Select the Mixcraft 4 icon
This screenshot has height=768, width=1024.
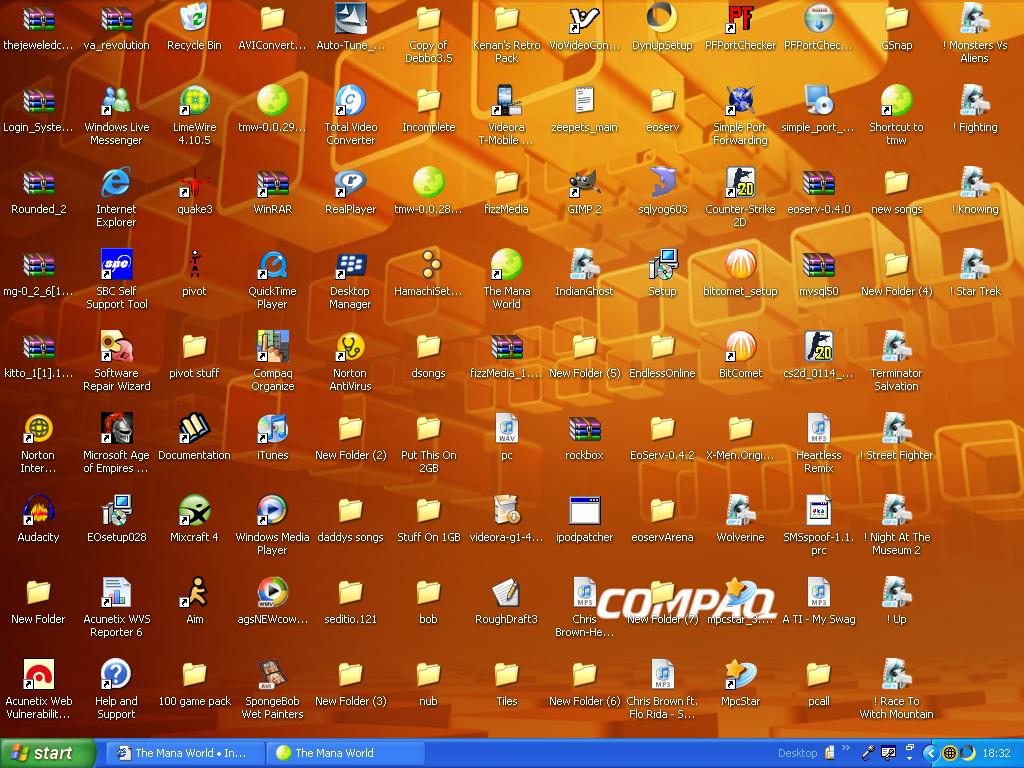[x=194, y=510]
